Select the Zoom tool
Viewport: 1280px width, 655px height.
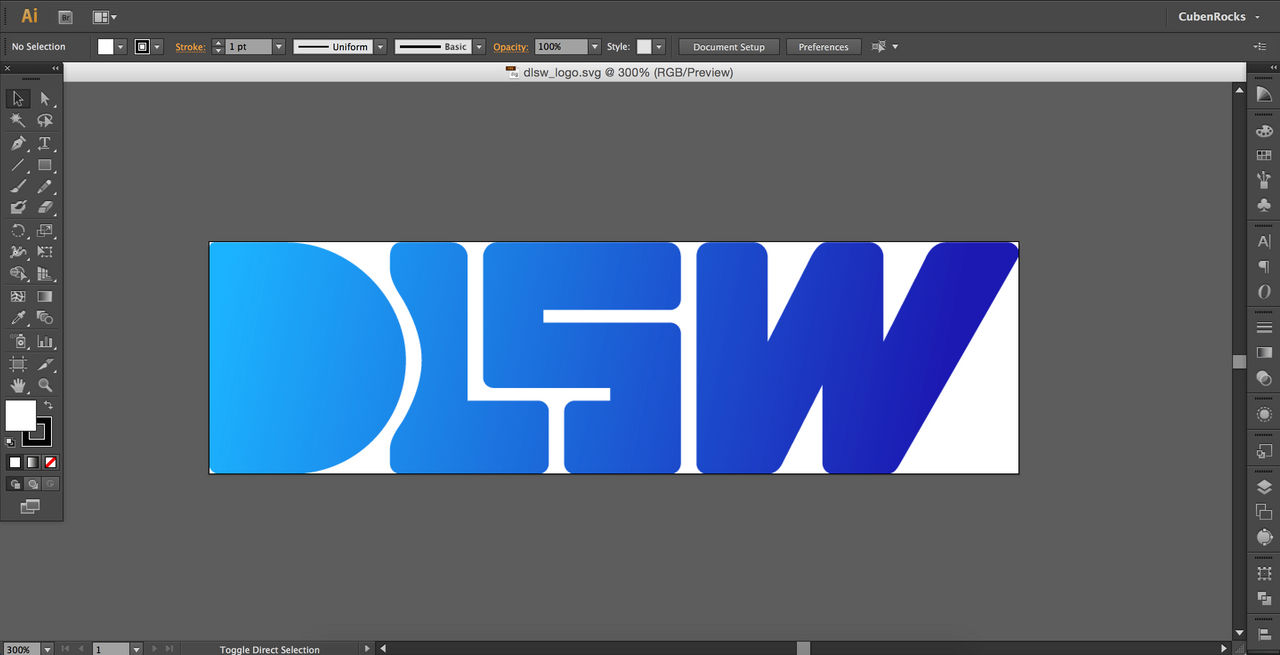pyautogui.click(x=45, y=385)
